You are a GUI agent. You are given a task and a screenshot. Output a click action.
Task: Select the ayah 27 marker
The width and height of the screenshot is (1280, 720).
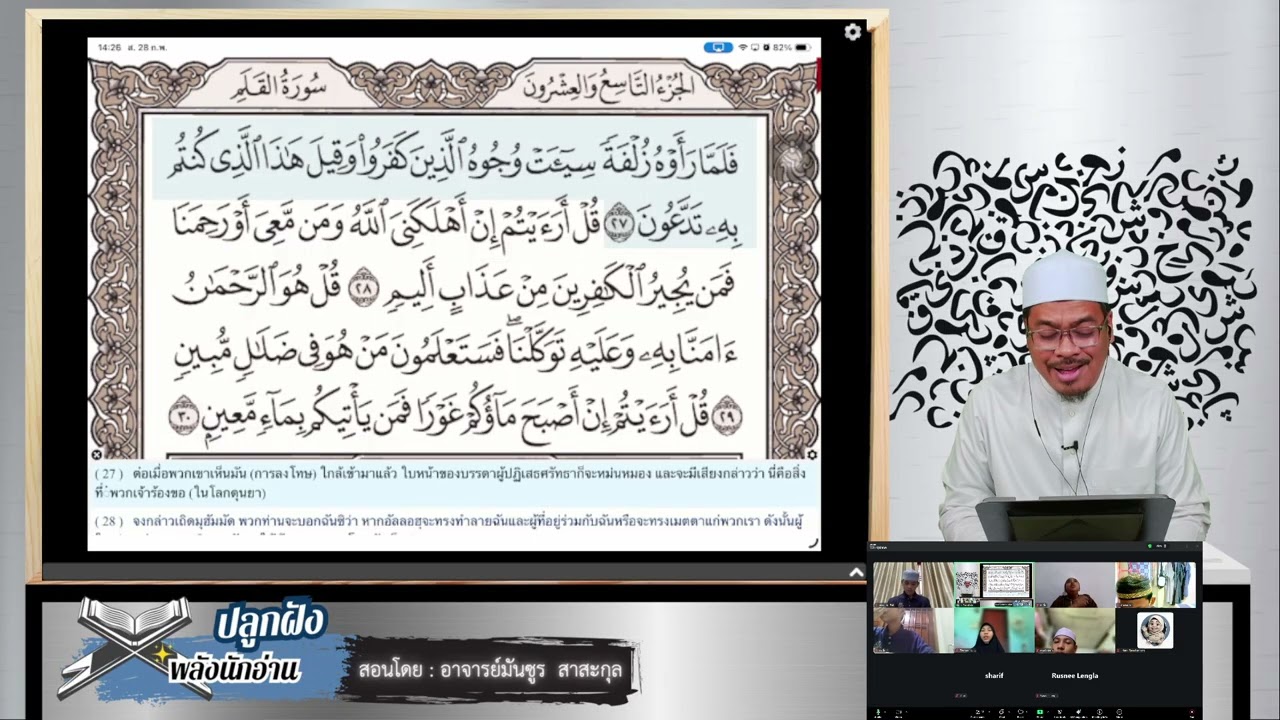[x=620, y=224]
